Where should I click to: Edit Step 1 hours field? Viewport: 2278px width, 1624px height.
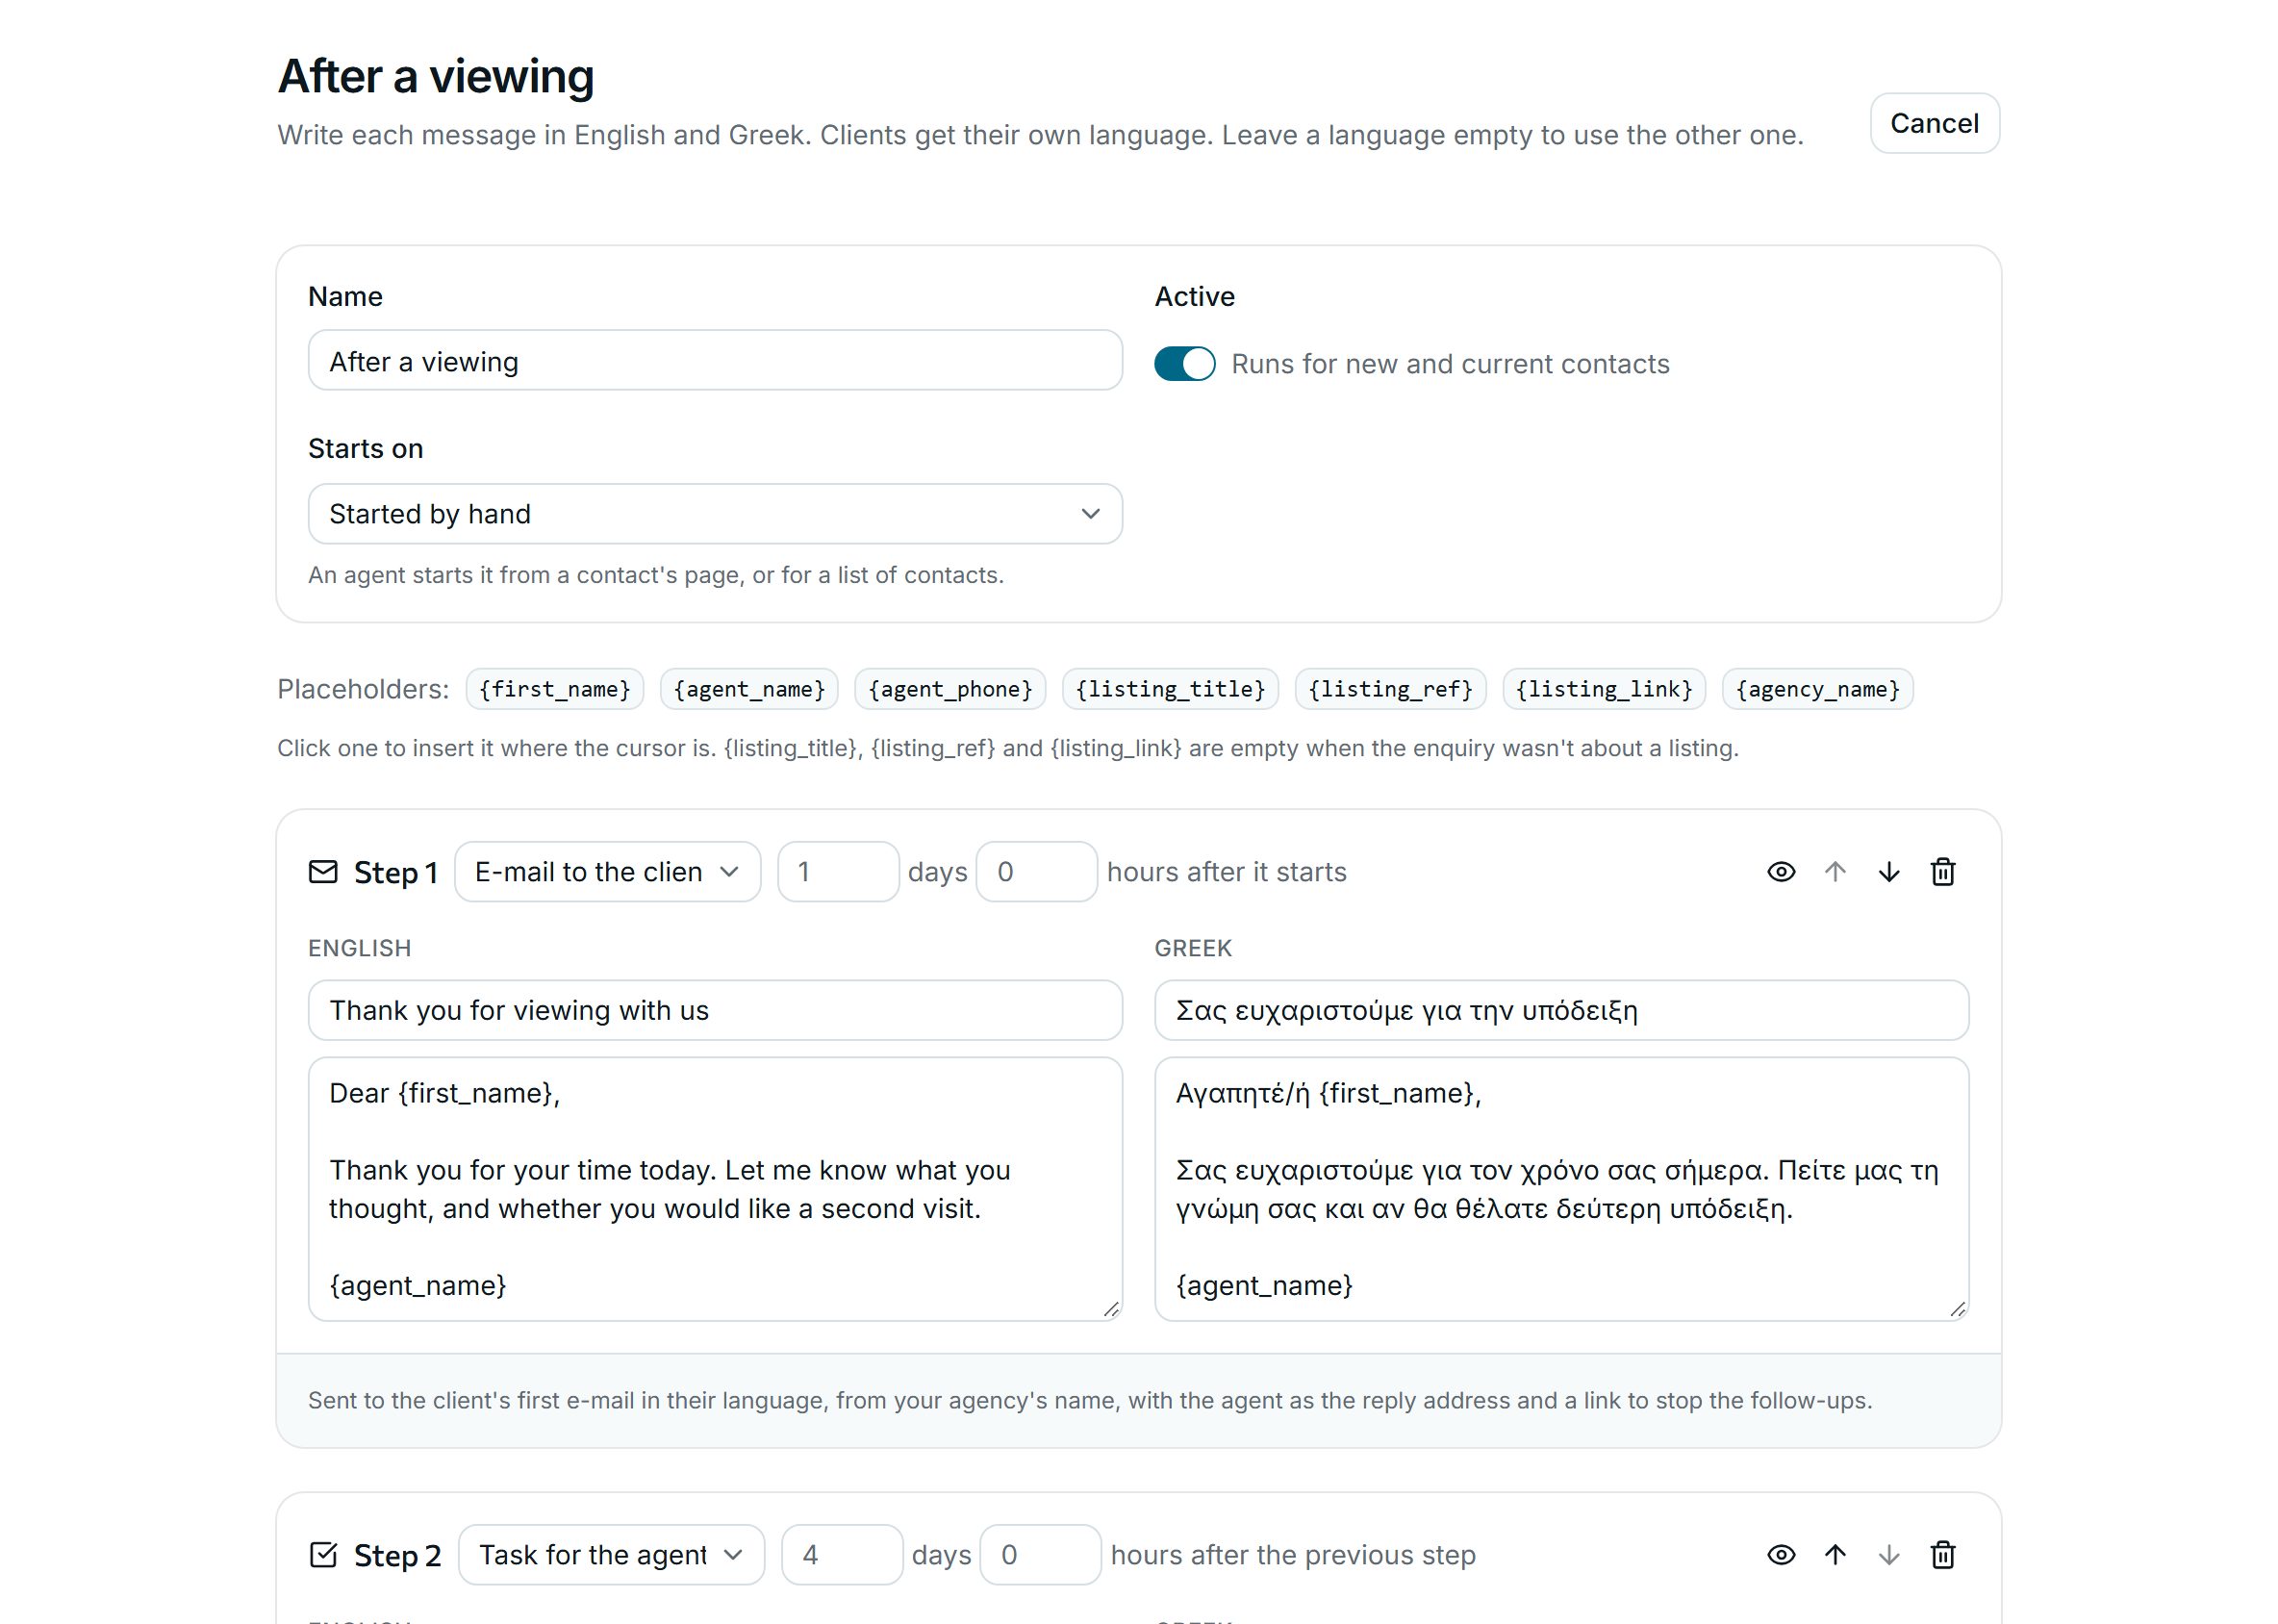tap(1036, 872)
